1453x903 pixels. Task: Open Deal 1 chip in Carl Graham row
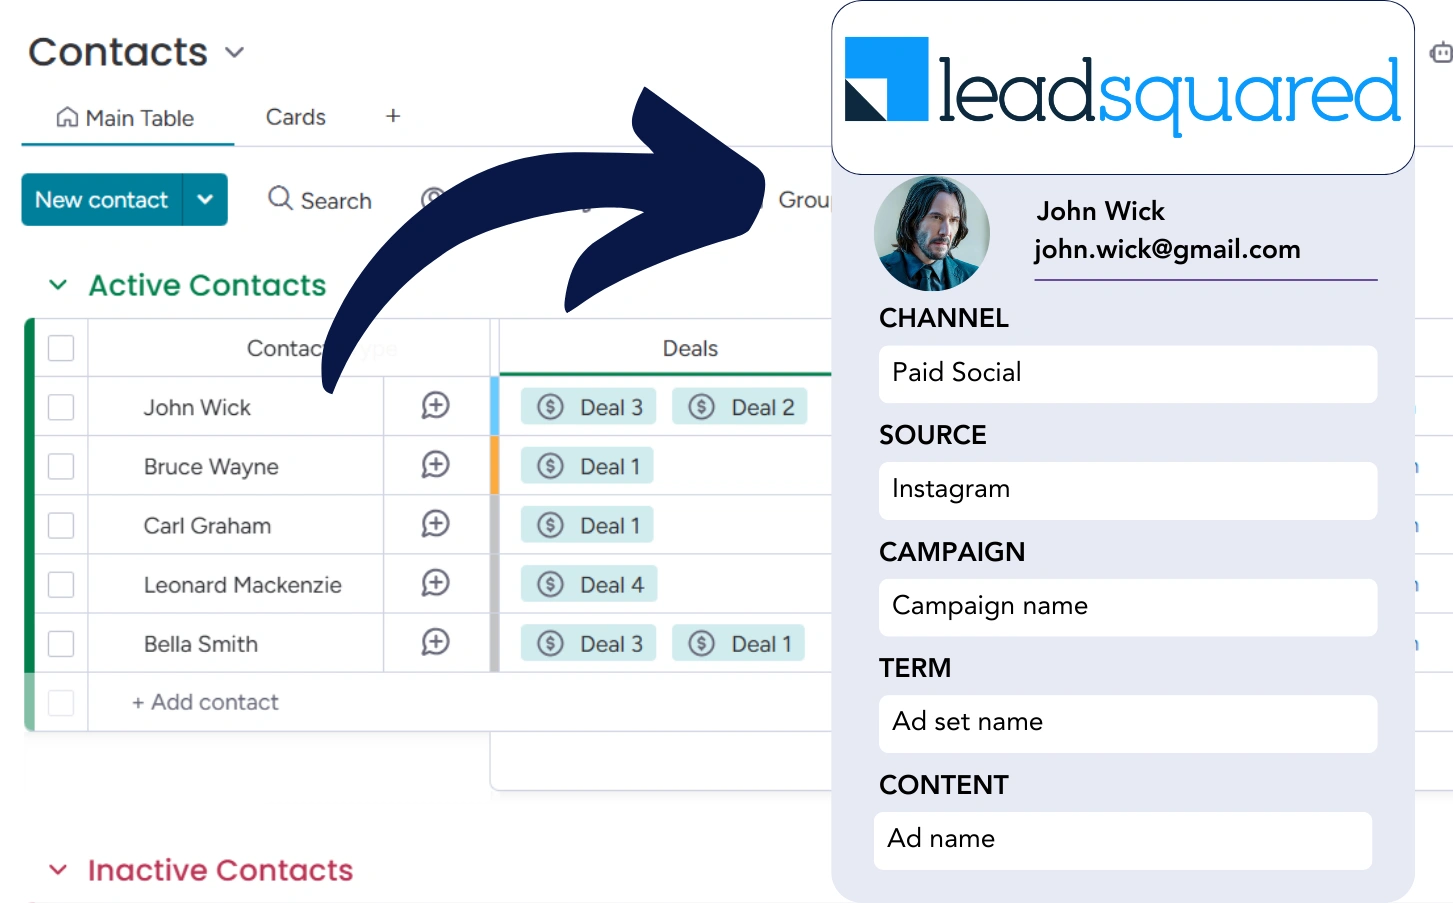coord(587,525)
